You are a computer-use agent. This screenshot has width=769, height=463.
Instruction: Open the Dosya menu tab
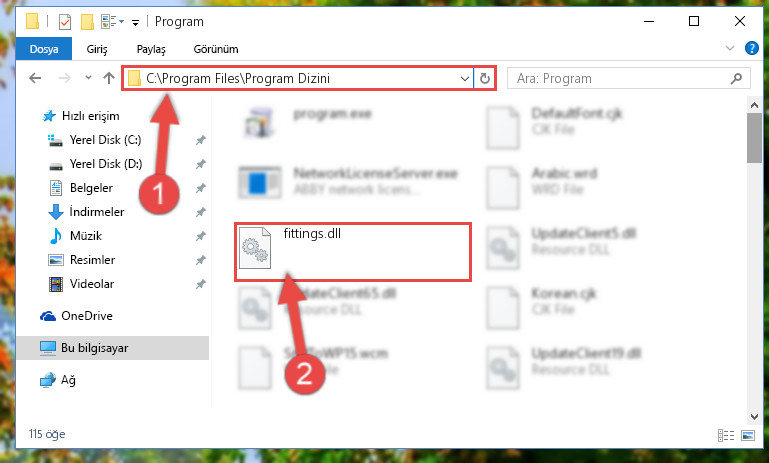point(44,49)
